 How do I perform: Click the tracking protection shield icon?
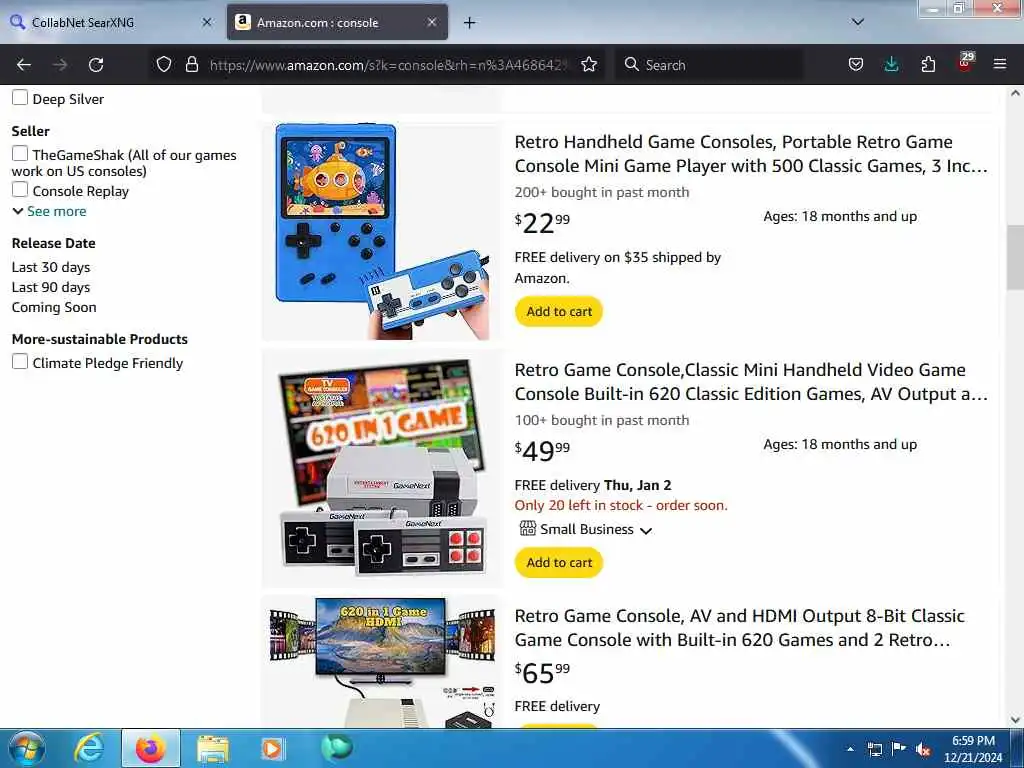pyautogui.click(x=164, y=65)
